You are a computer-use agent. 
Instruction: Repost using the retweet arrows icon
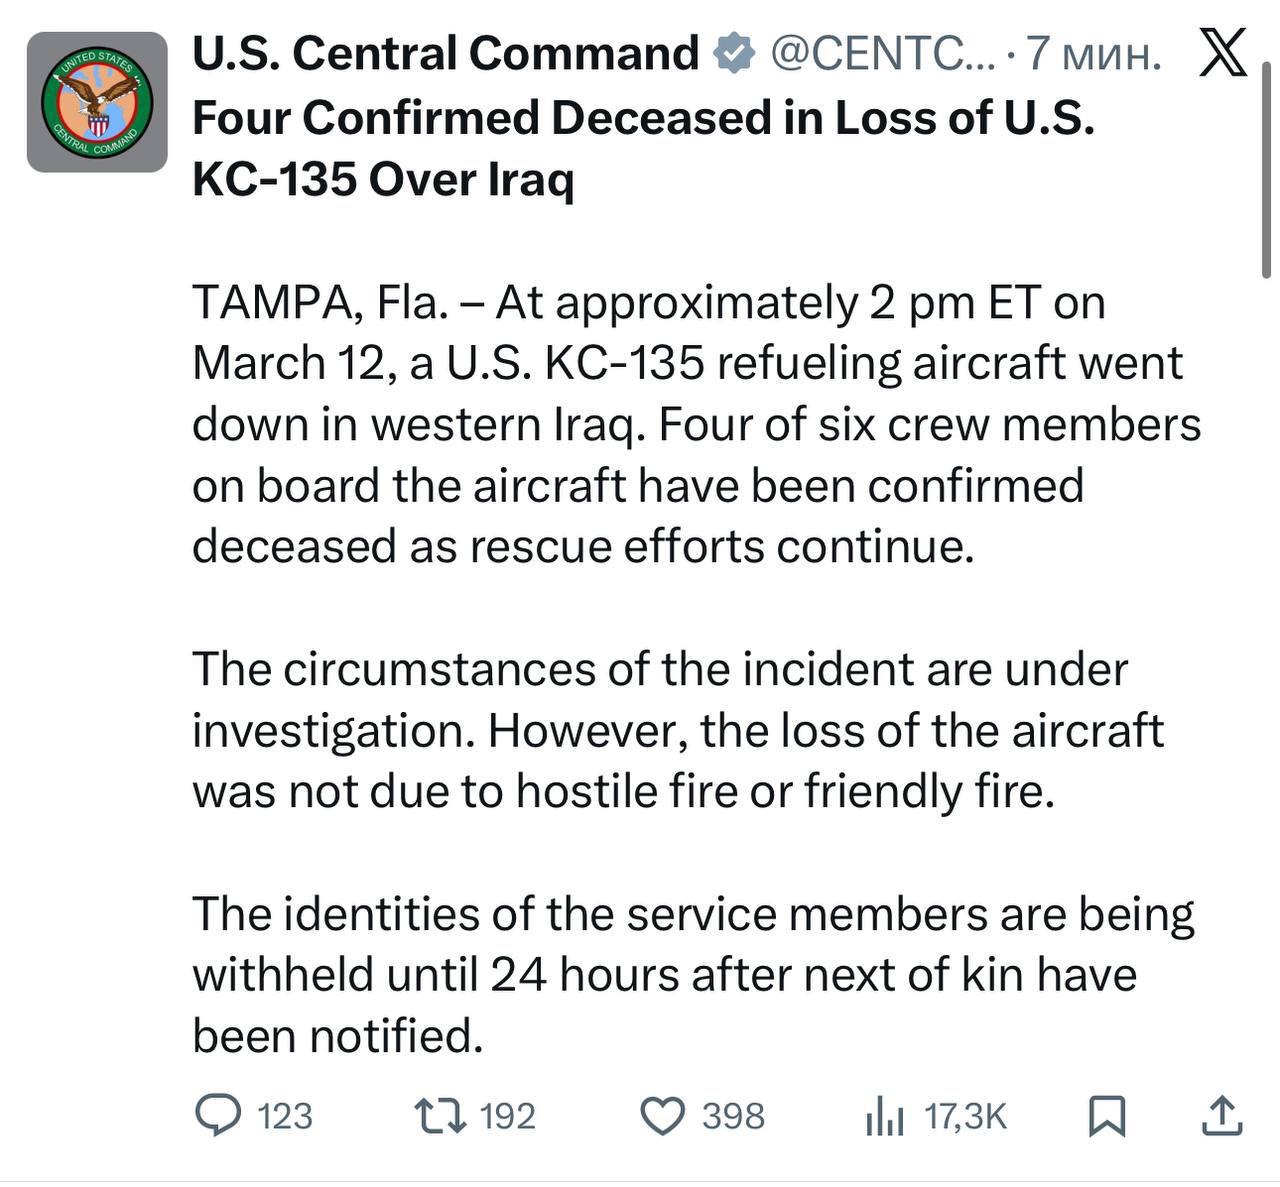click(440, 1115)
